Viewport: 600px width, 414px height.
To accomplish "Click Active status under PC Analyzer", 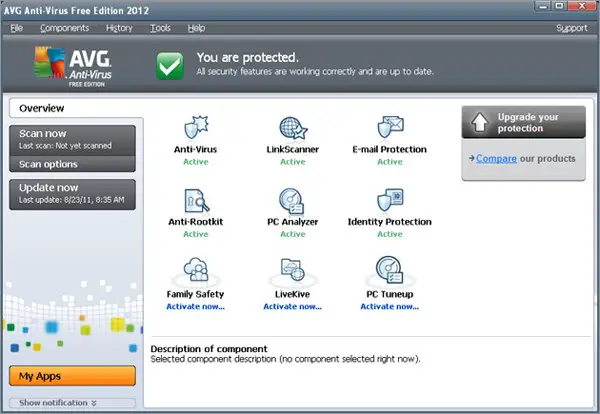I will coord(293,234).
